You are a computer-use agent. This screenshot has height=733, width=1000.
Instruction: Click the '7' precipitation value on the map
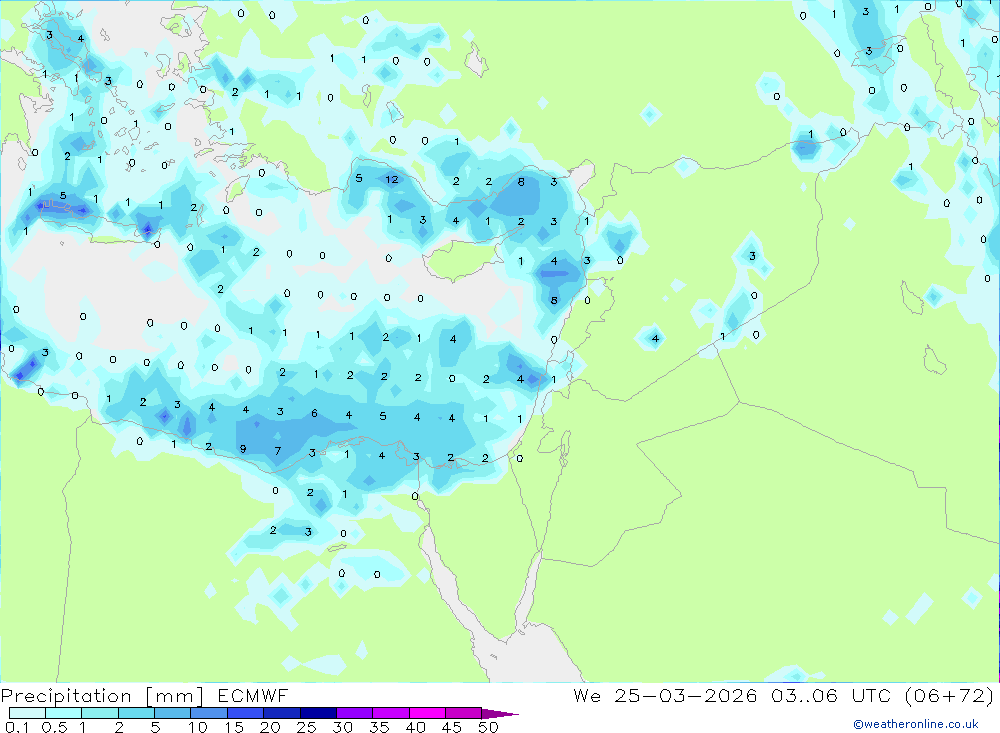277,451
